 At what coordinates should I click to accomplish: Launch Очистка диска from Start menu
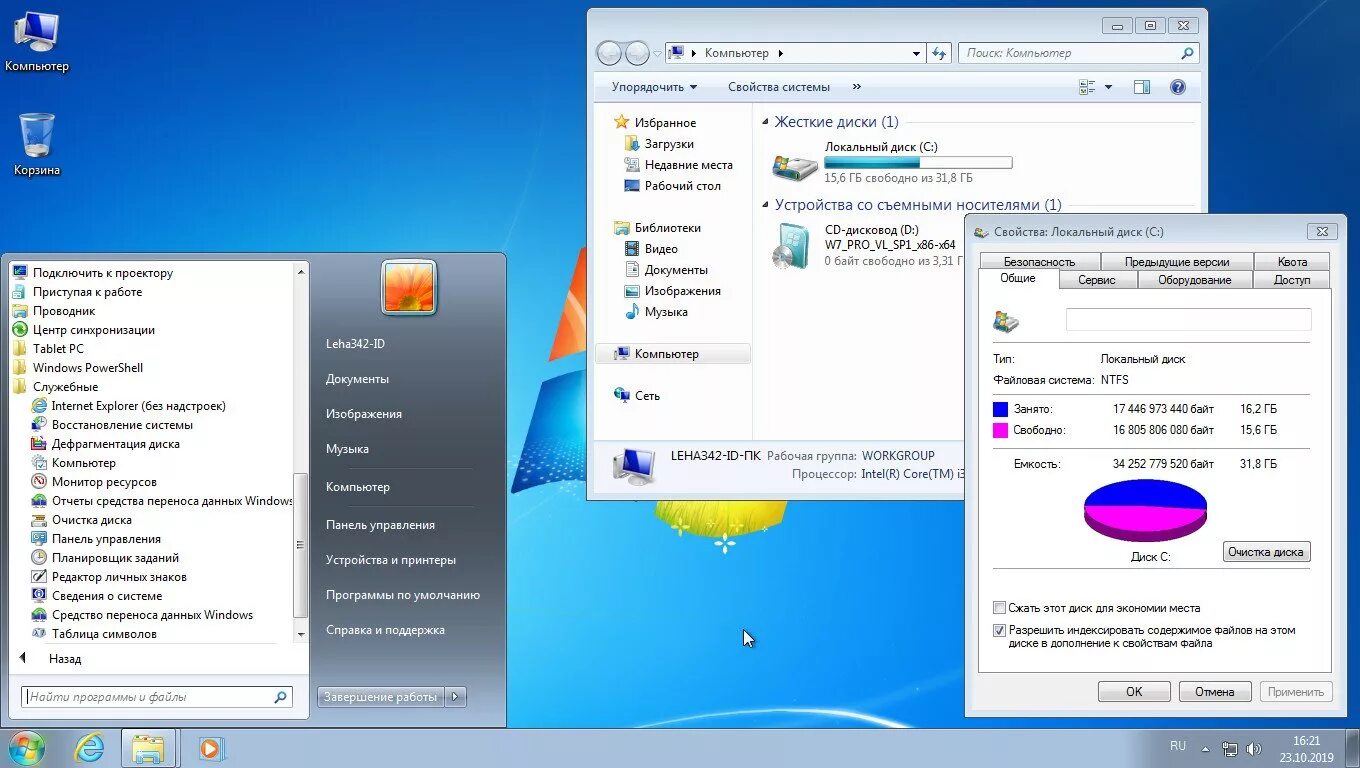(91, 519)
